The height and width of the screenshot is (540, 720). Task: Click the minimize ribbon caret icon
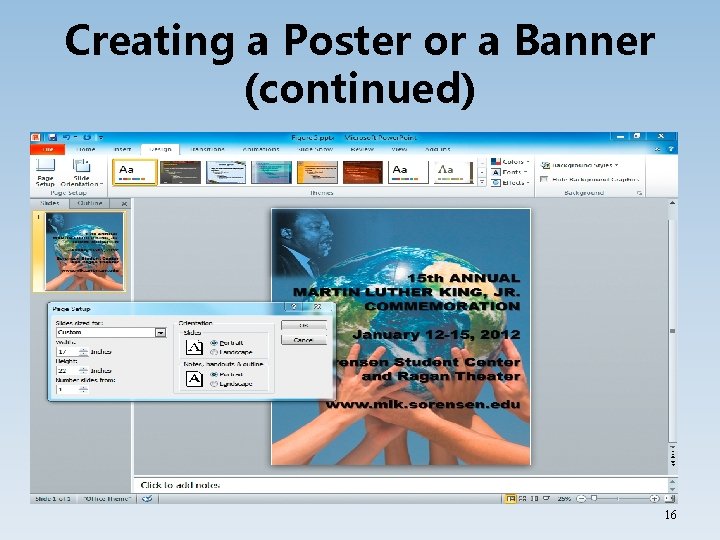tap(657, 149)
